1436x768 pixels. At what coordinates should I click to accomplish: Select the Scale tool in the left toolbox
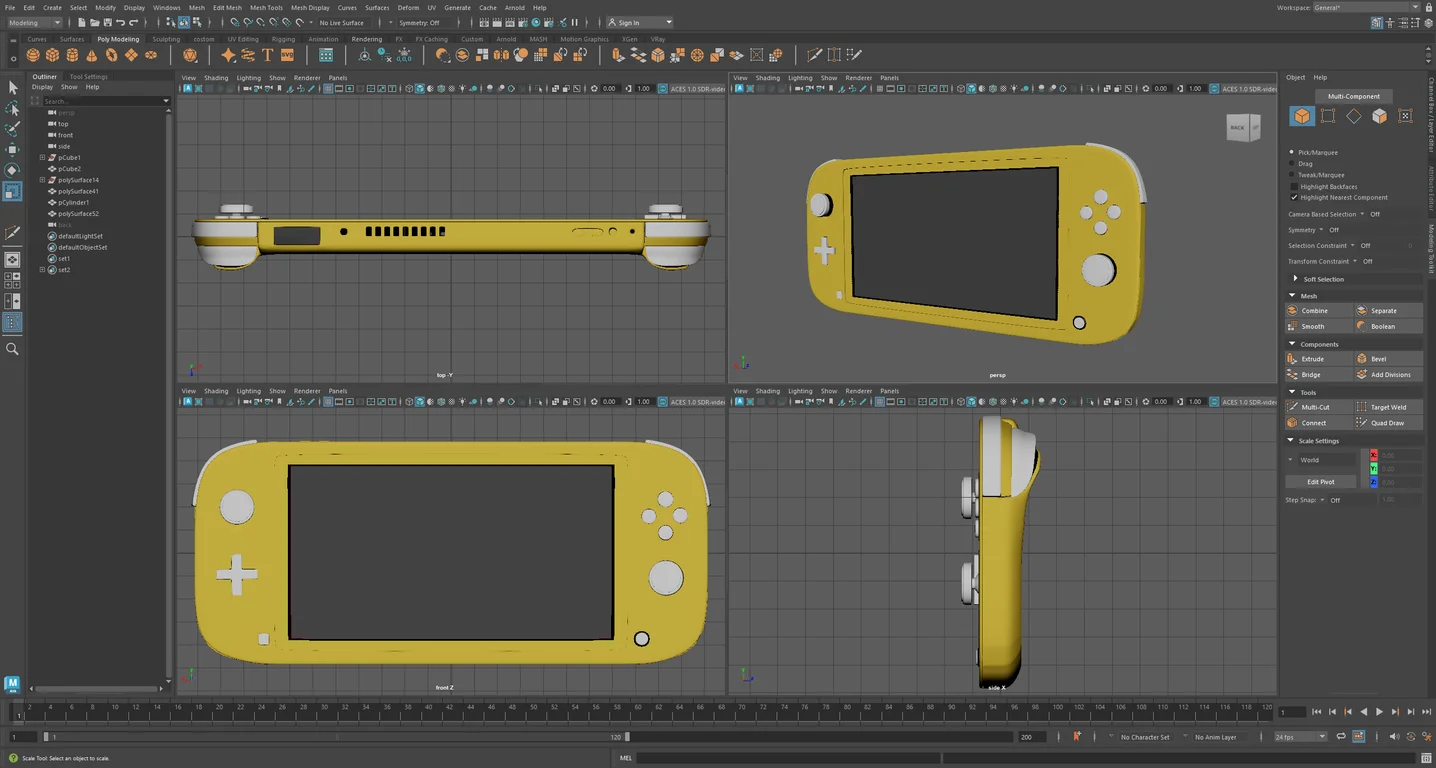12,190
